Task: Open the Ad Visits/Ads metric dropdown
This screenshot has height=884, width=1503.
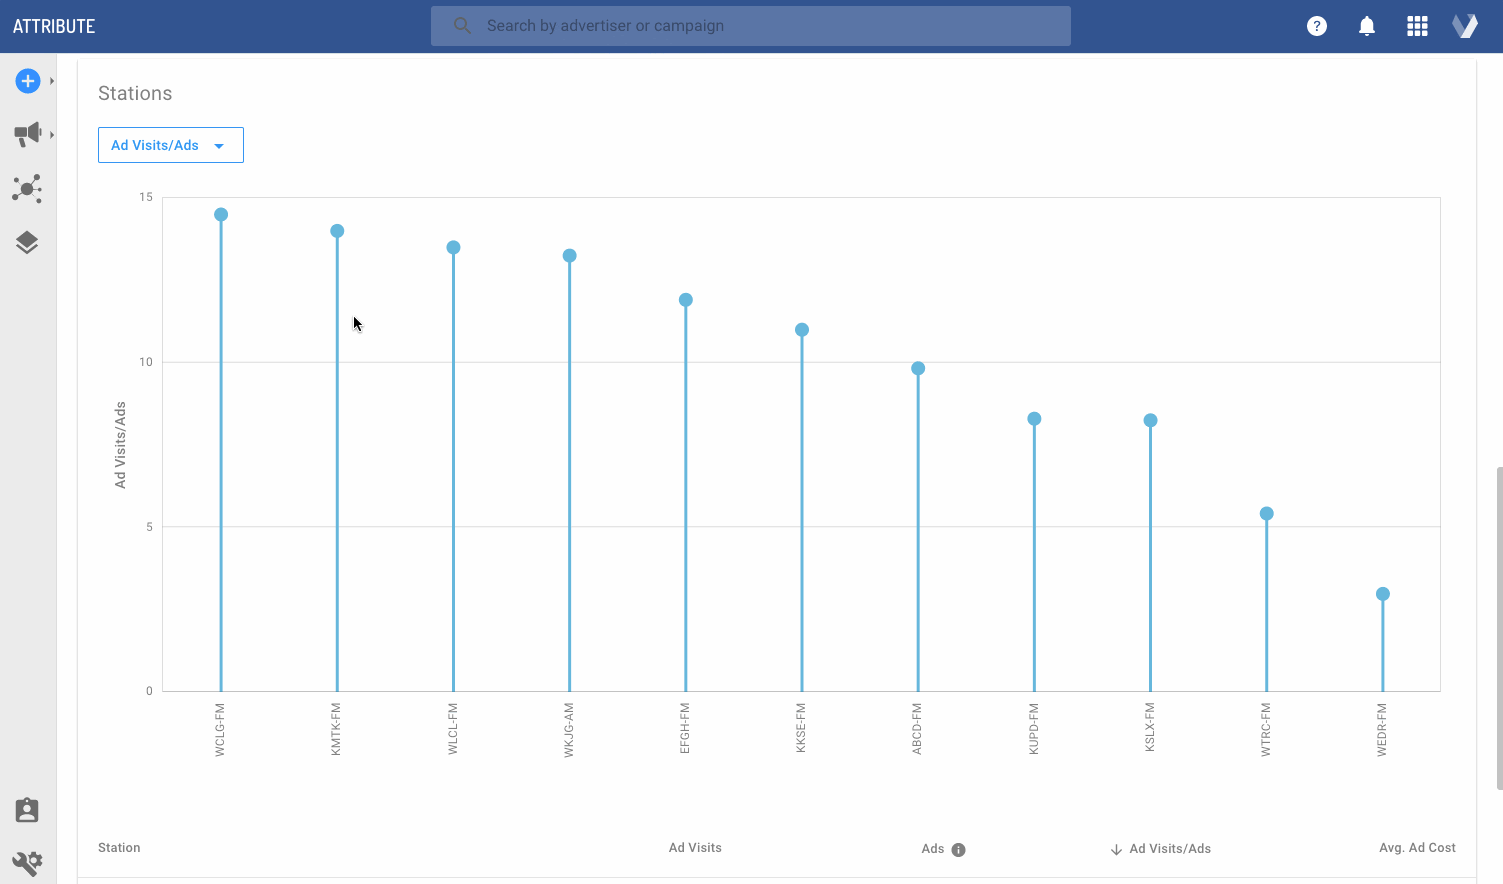Action: (x=171, y=145)
